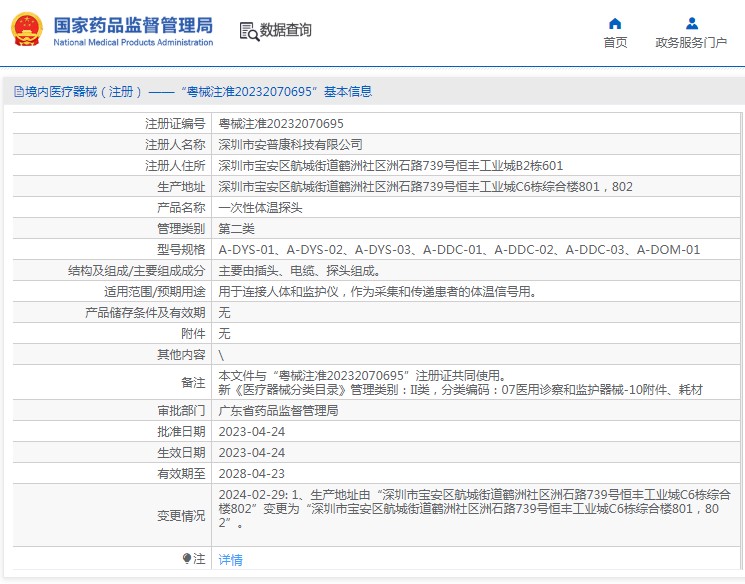
Task: Select 广东省药品监督管理局 value
Action: 278,411
